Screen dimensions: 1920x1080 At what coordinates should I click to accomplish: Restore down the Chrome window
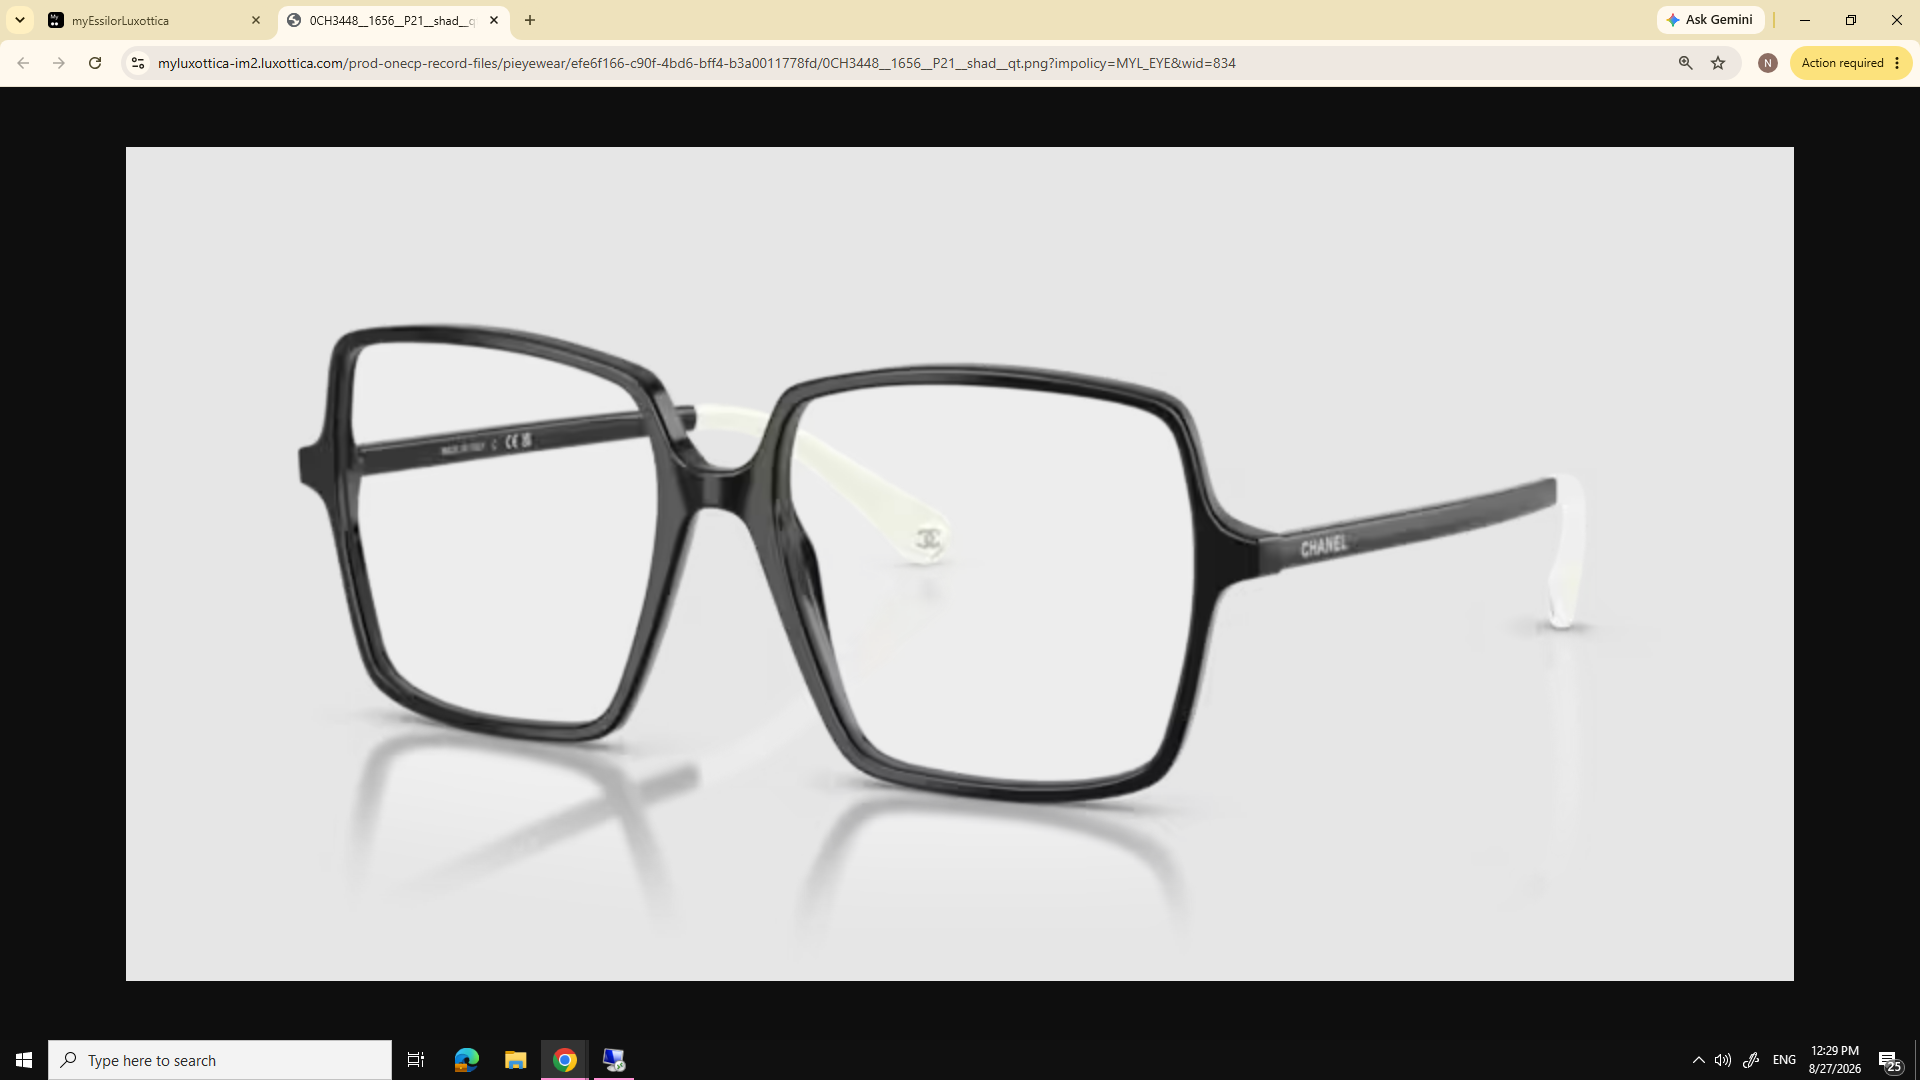1851,20
